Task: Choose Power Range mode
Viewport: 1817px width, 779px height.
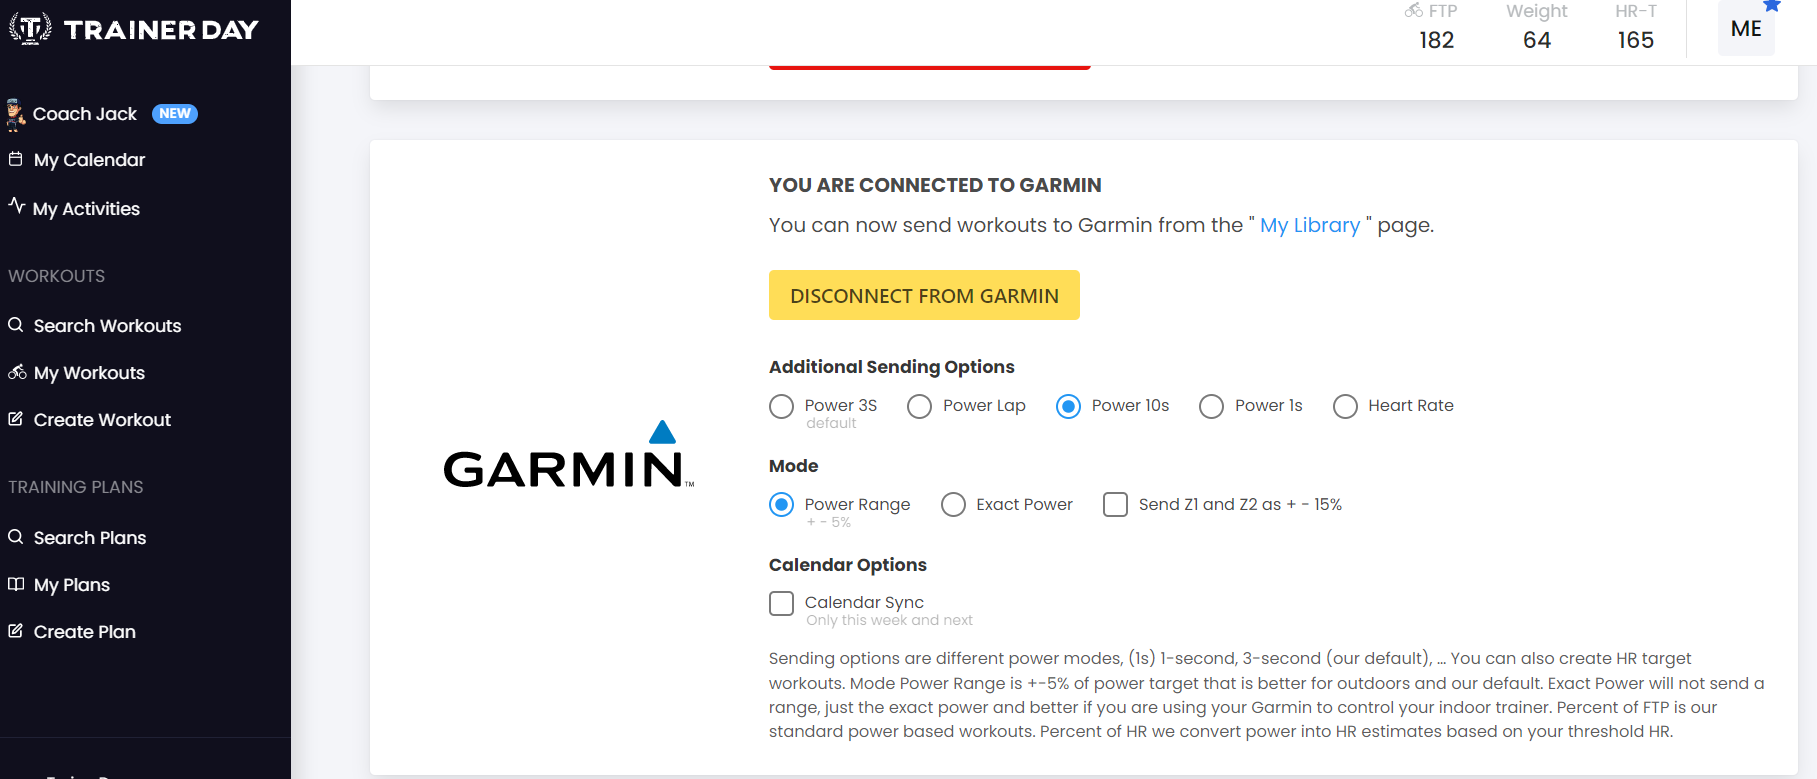Action: pyautogui.click(x=781, y=505)
